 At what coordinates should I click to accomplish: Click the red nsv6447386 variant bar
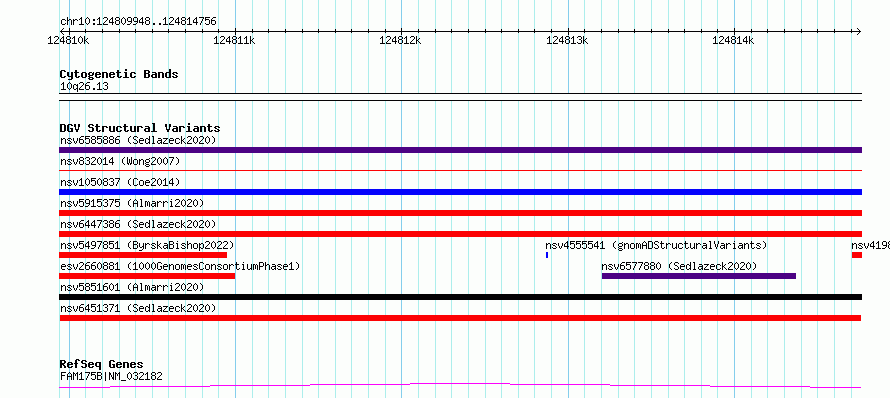460,234
